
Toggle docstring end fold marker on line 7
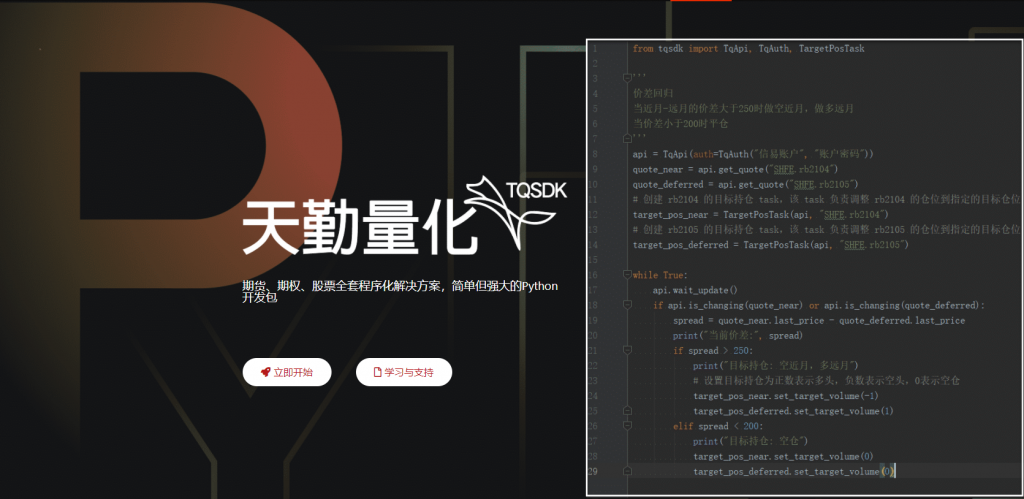(x=628, y=138)
